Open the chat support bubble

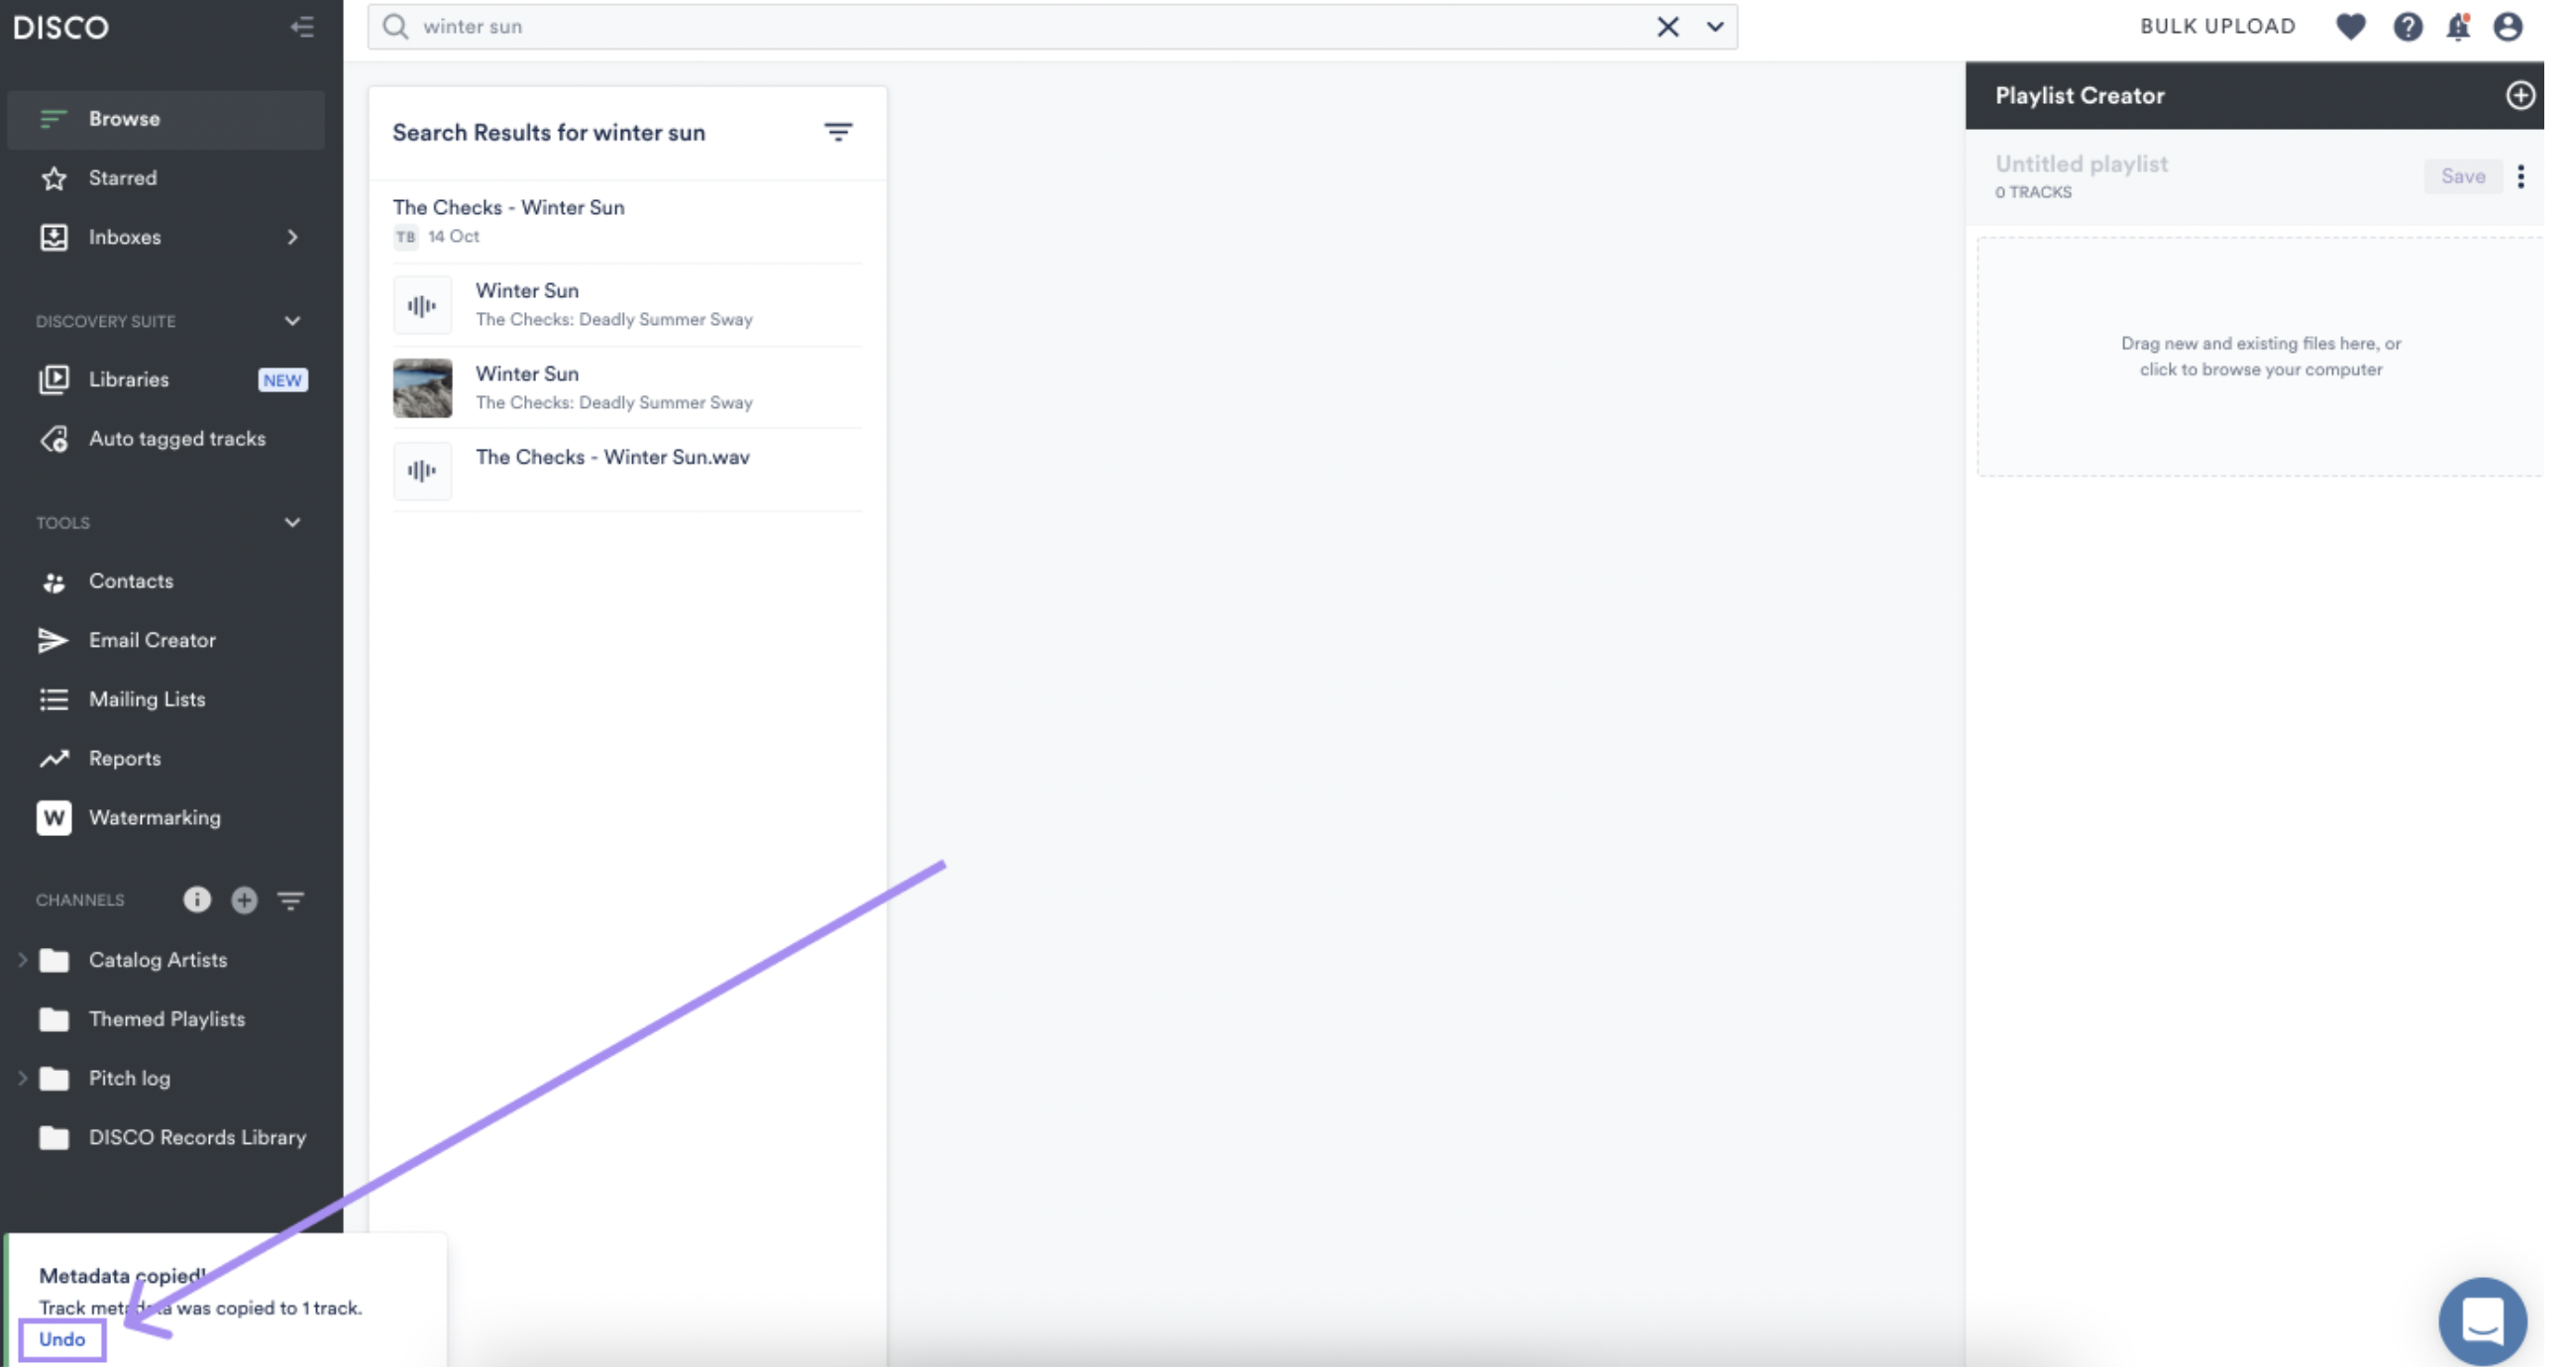pos(2482,1320)
